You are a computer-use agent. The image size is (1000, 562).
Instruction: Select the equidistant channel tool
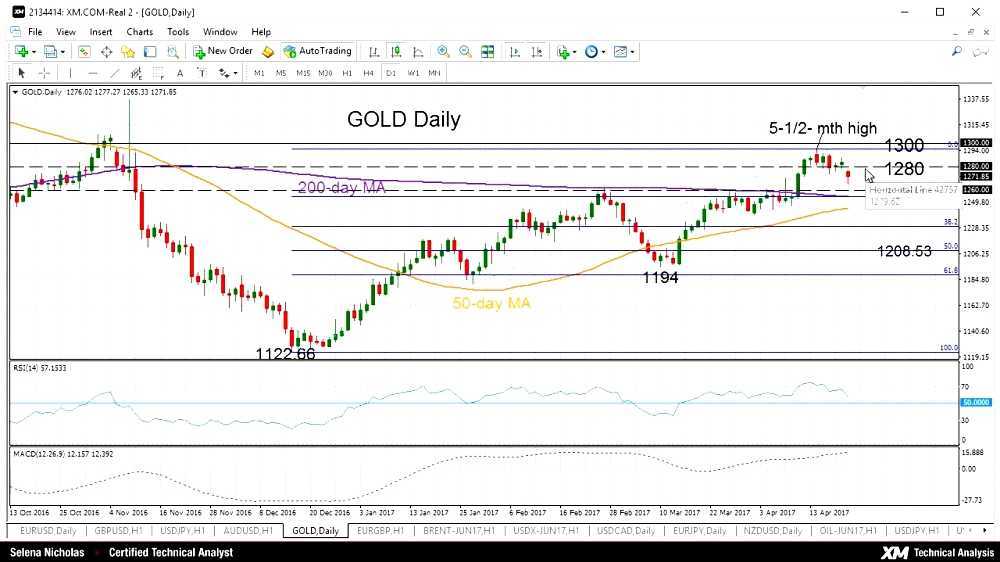click(x=136, y=73)
